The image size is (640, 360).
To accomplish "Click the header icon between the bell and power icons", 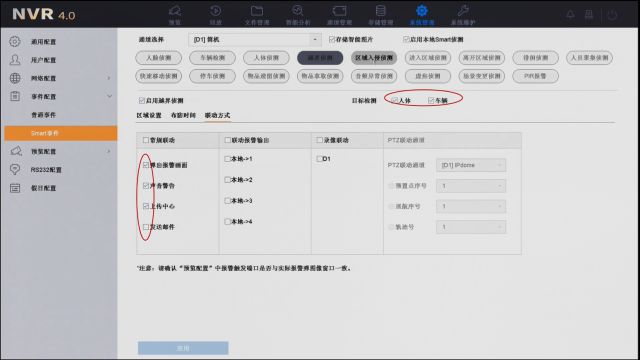I will point(589,15).
